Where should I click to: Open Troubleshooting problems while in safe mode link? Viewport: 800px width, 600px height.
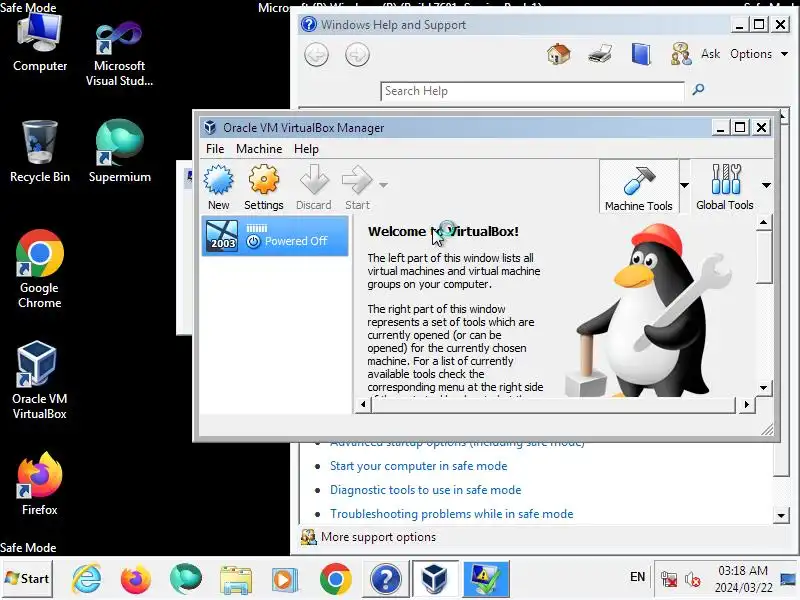pos(452,514)
